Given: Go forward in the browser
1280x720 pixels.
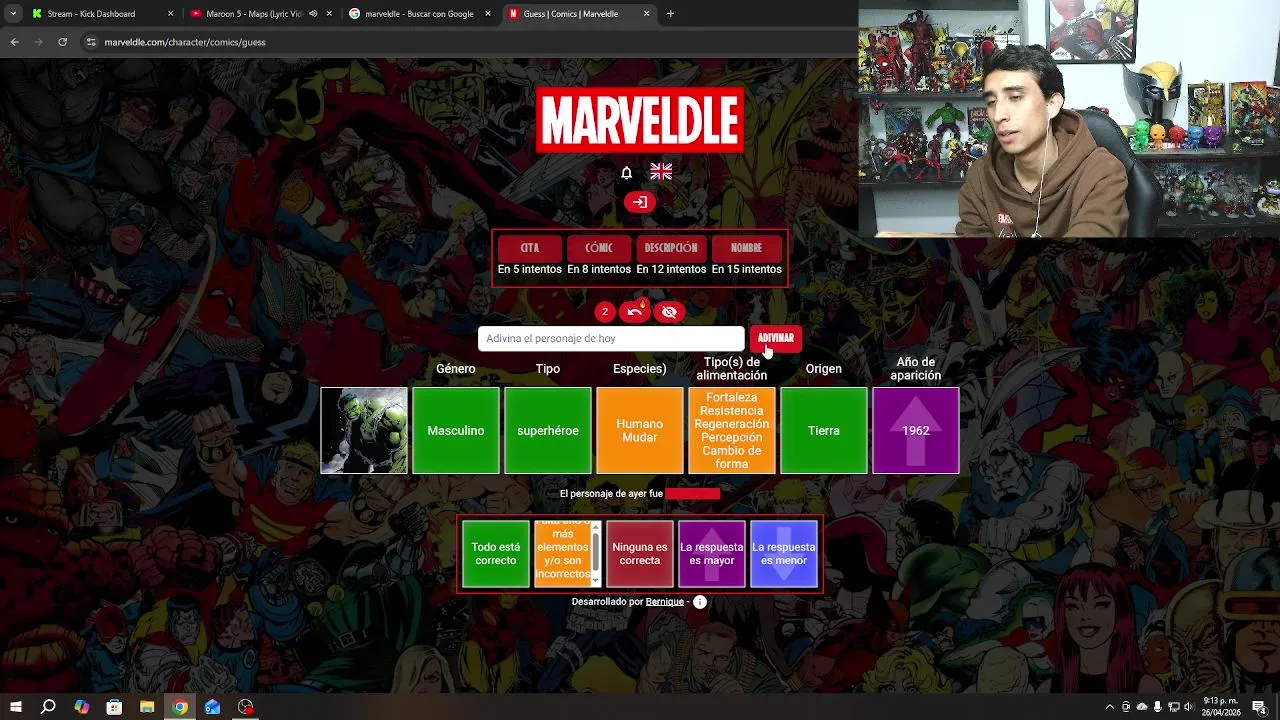Looking at the screenshot, I should tap(38, 42).
